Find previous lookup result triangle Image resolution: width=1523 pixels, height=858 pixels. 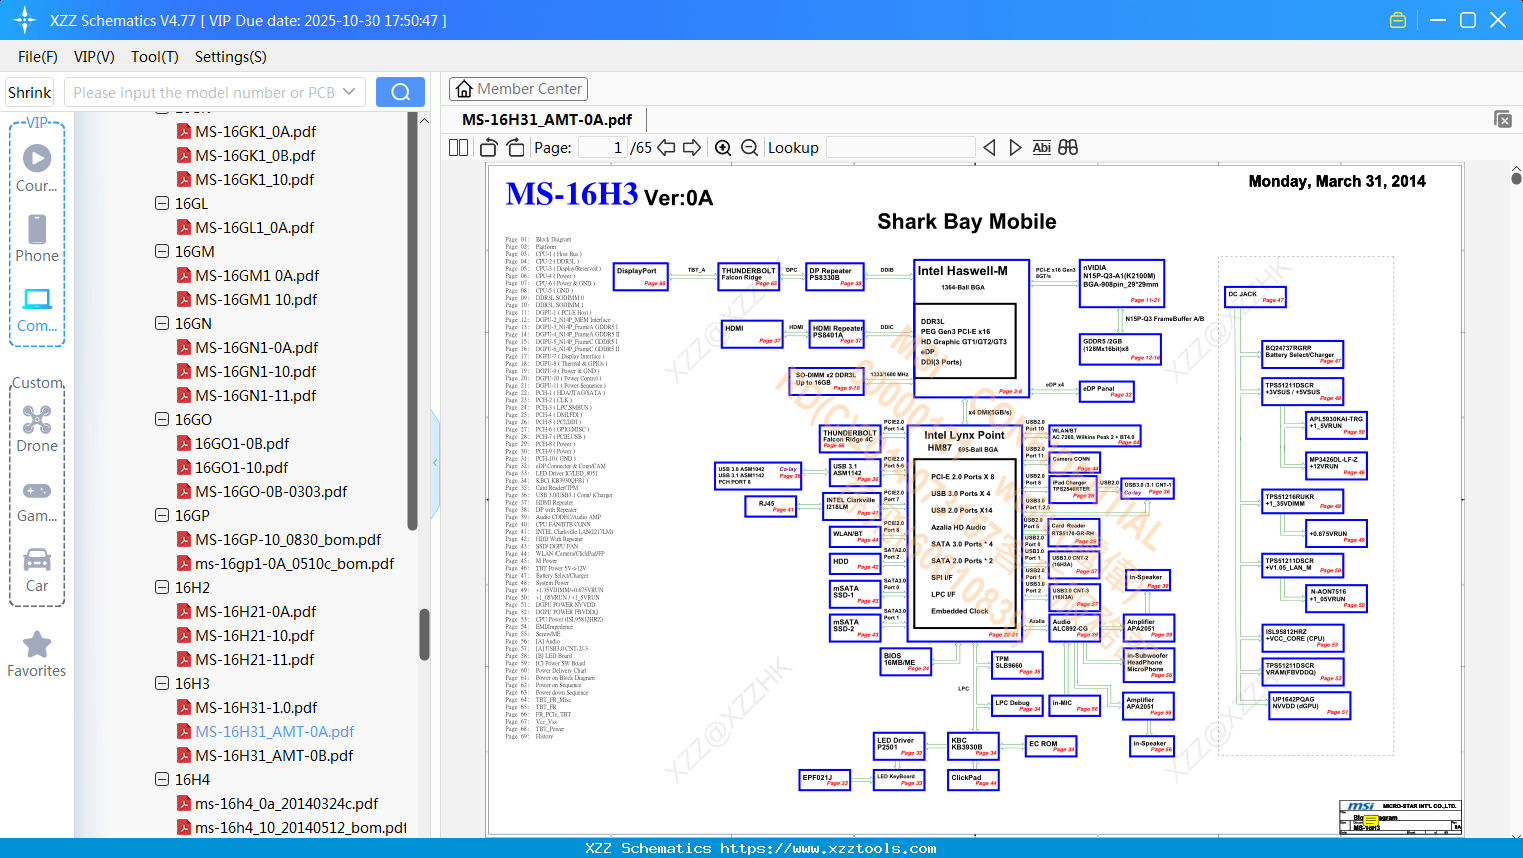[x=989, y=147]
